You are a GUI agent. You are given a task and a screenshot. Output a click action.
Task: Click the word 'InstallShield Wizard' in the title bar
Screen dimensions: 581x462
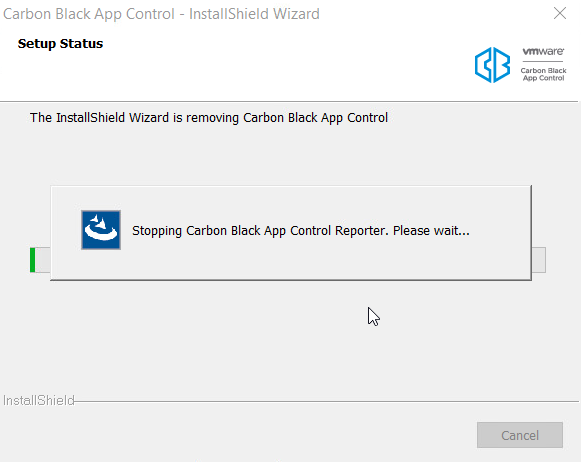click(254, 14)
